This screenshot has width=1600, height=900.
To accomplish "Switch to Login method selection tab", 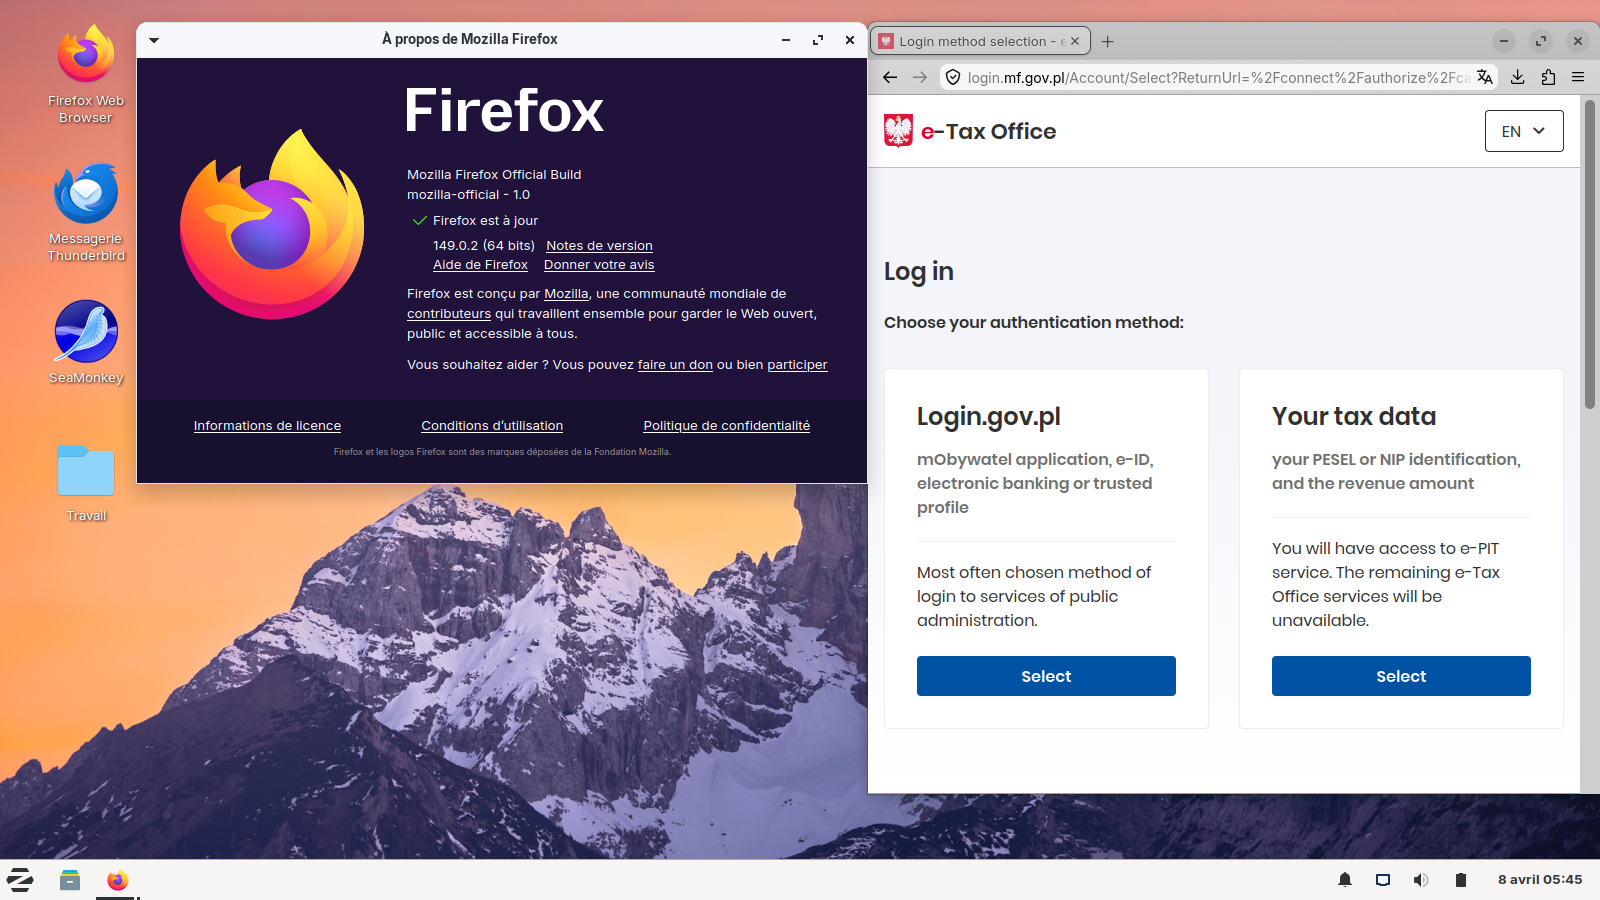I will [980, 41].
